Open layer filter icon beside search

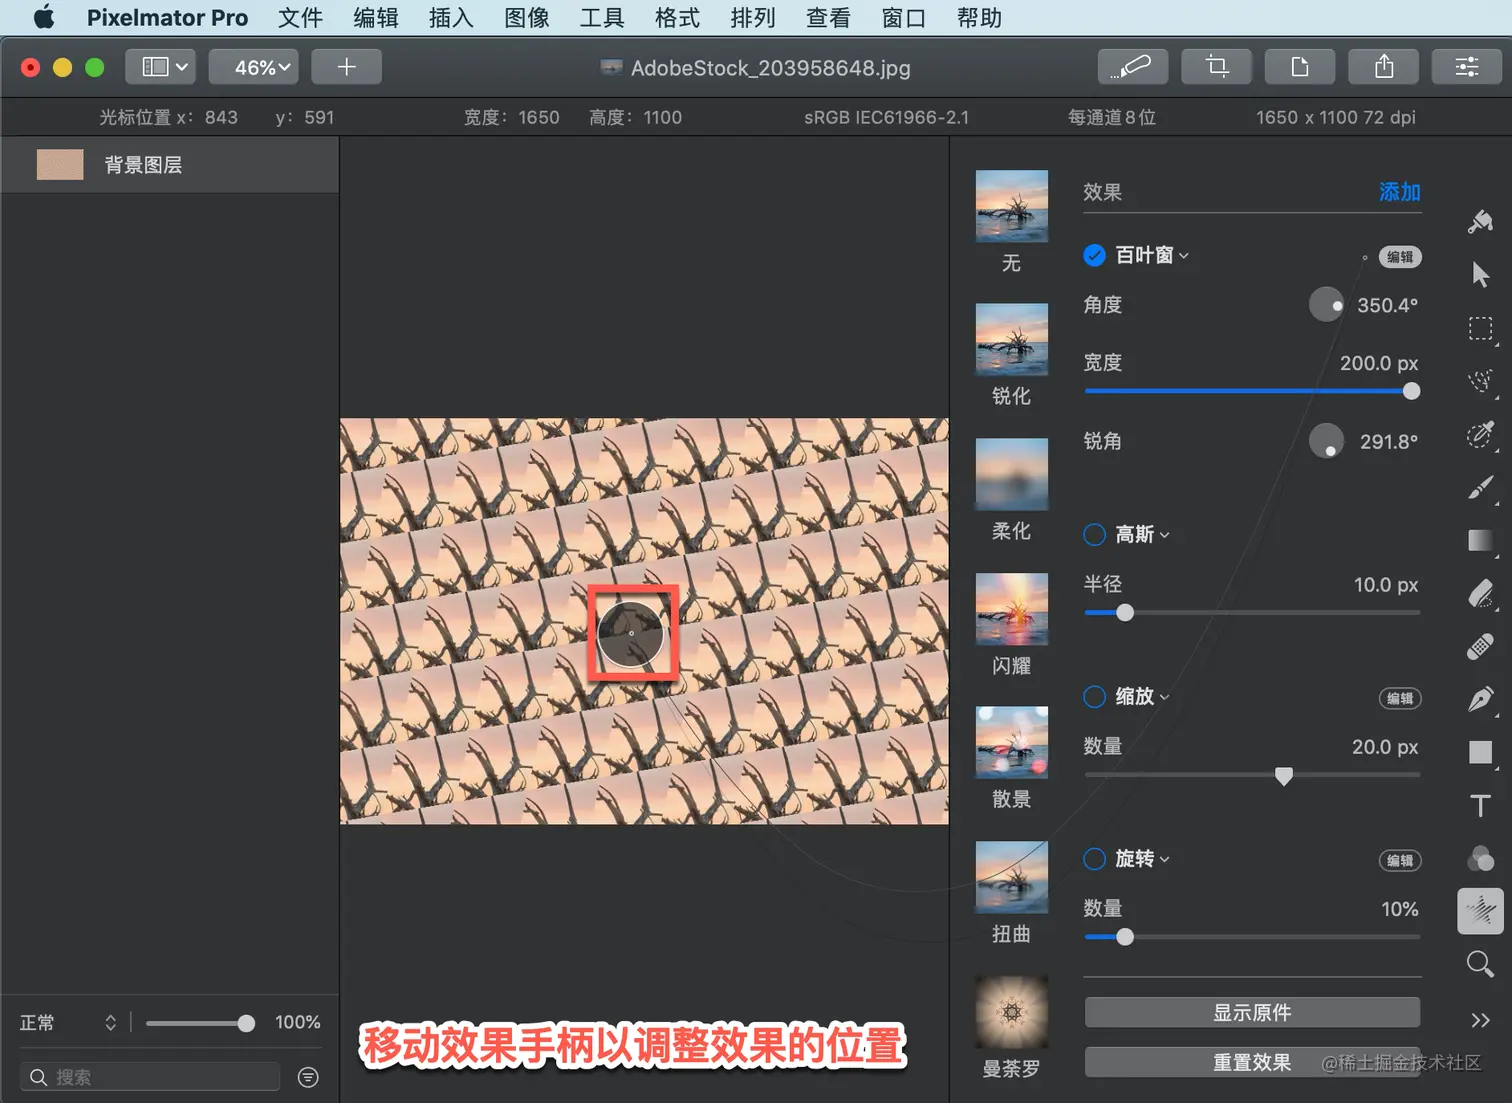pyautogui.click(x=308, y=1077)
